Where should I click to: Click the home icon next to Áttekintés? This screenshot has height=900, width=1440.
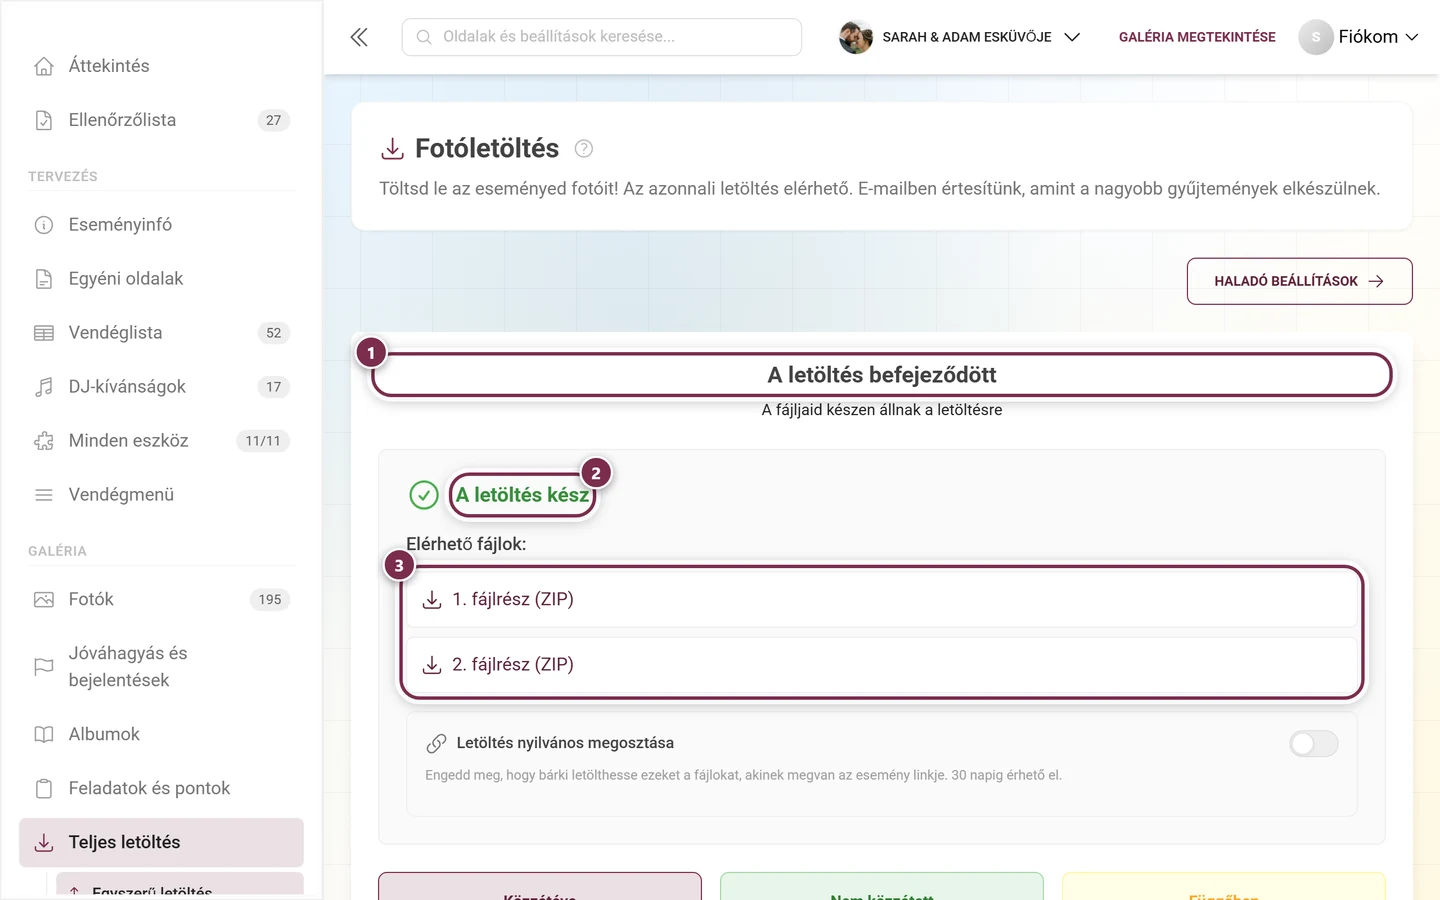tap(44, 66)
